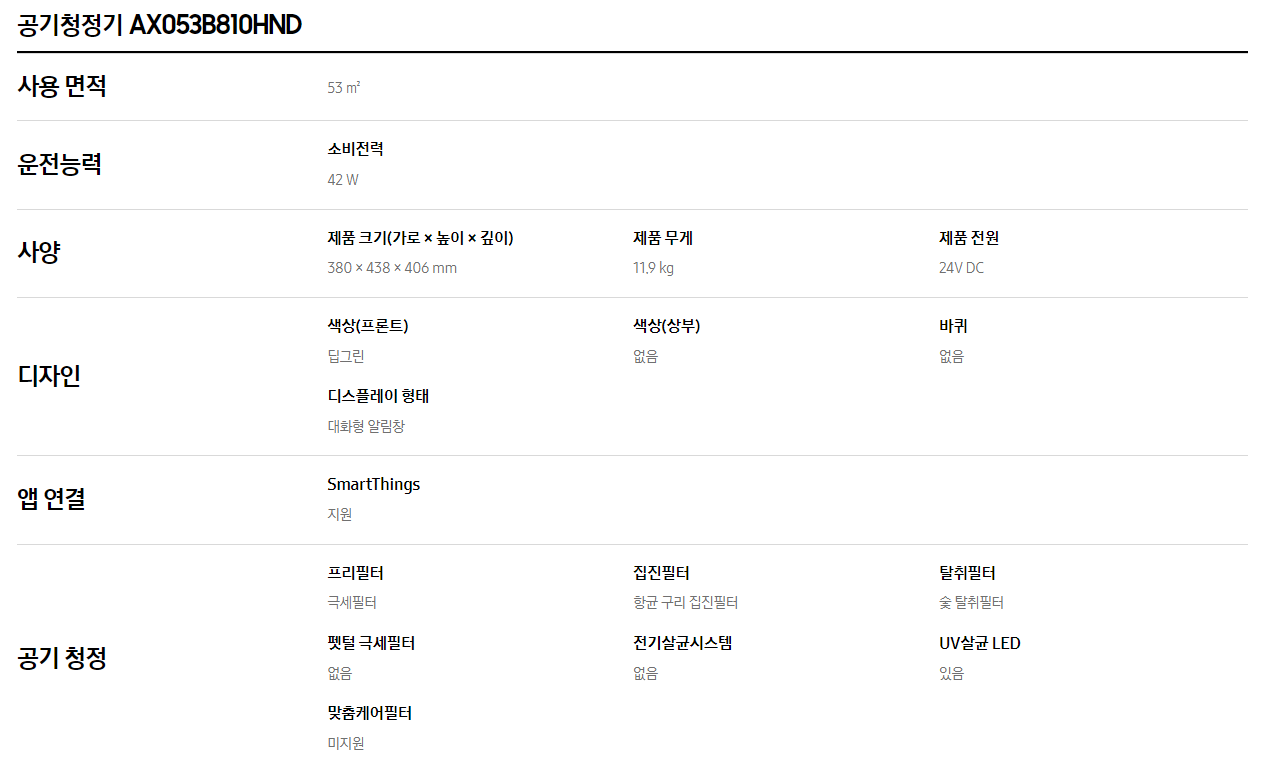1267x768 pixels.
Task: Click the 제품 크기 dimensions label
Action: (x=420, y=238)
